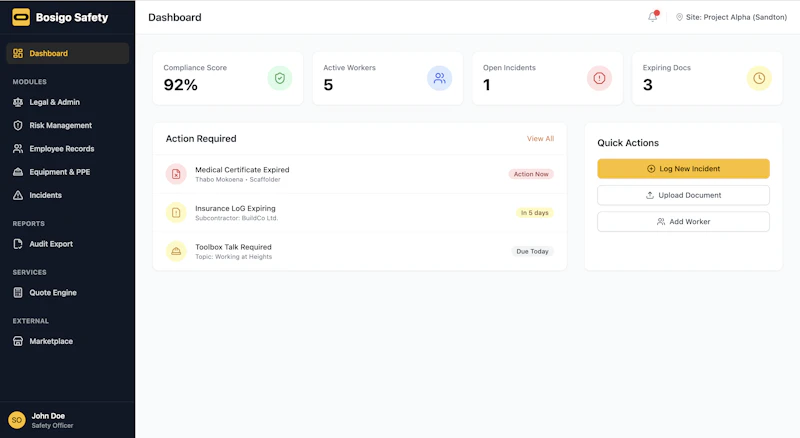Click the Legal & Admin scales icon

coord(18,102)
